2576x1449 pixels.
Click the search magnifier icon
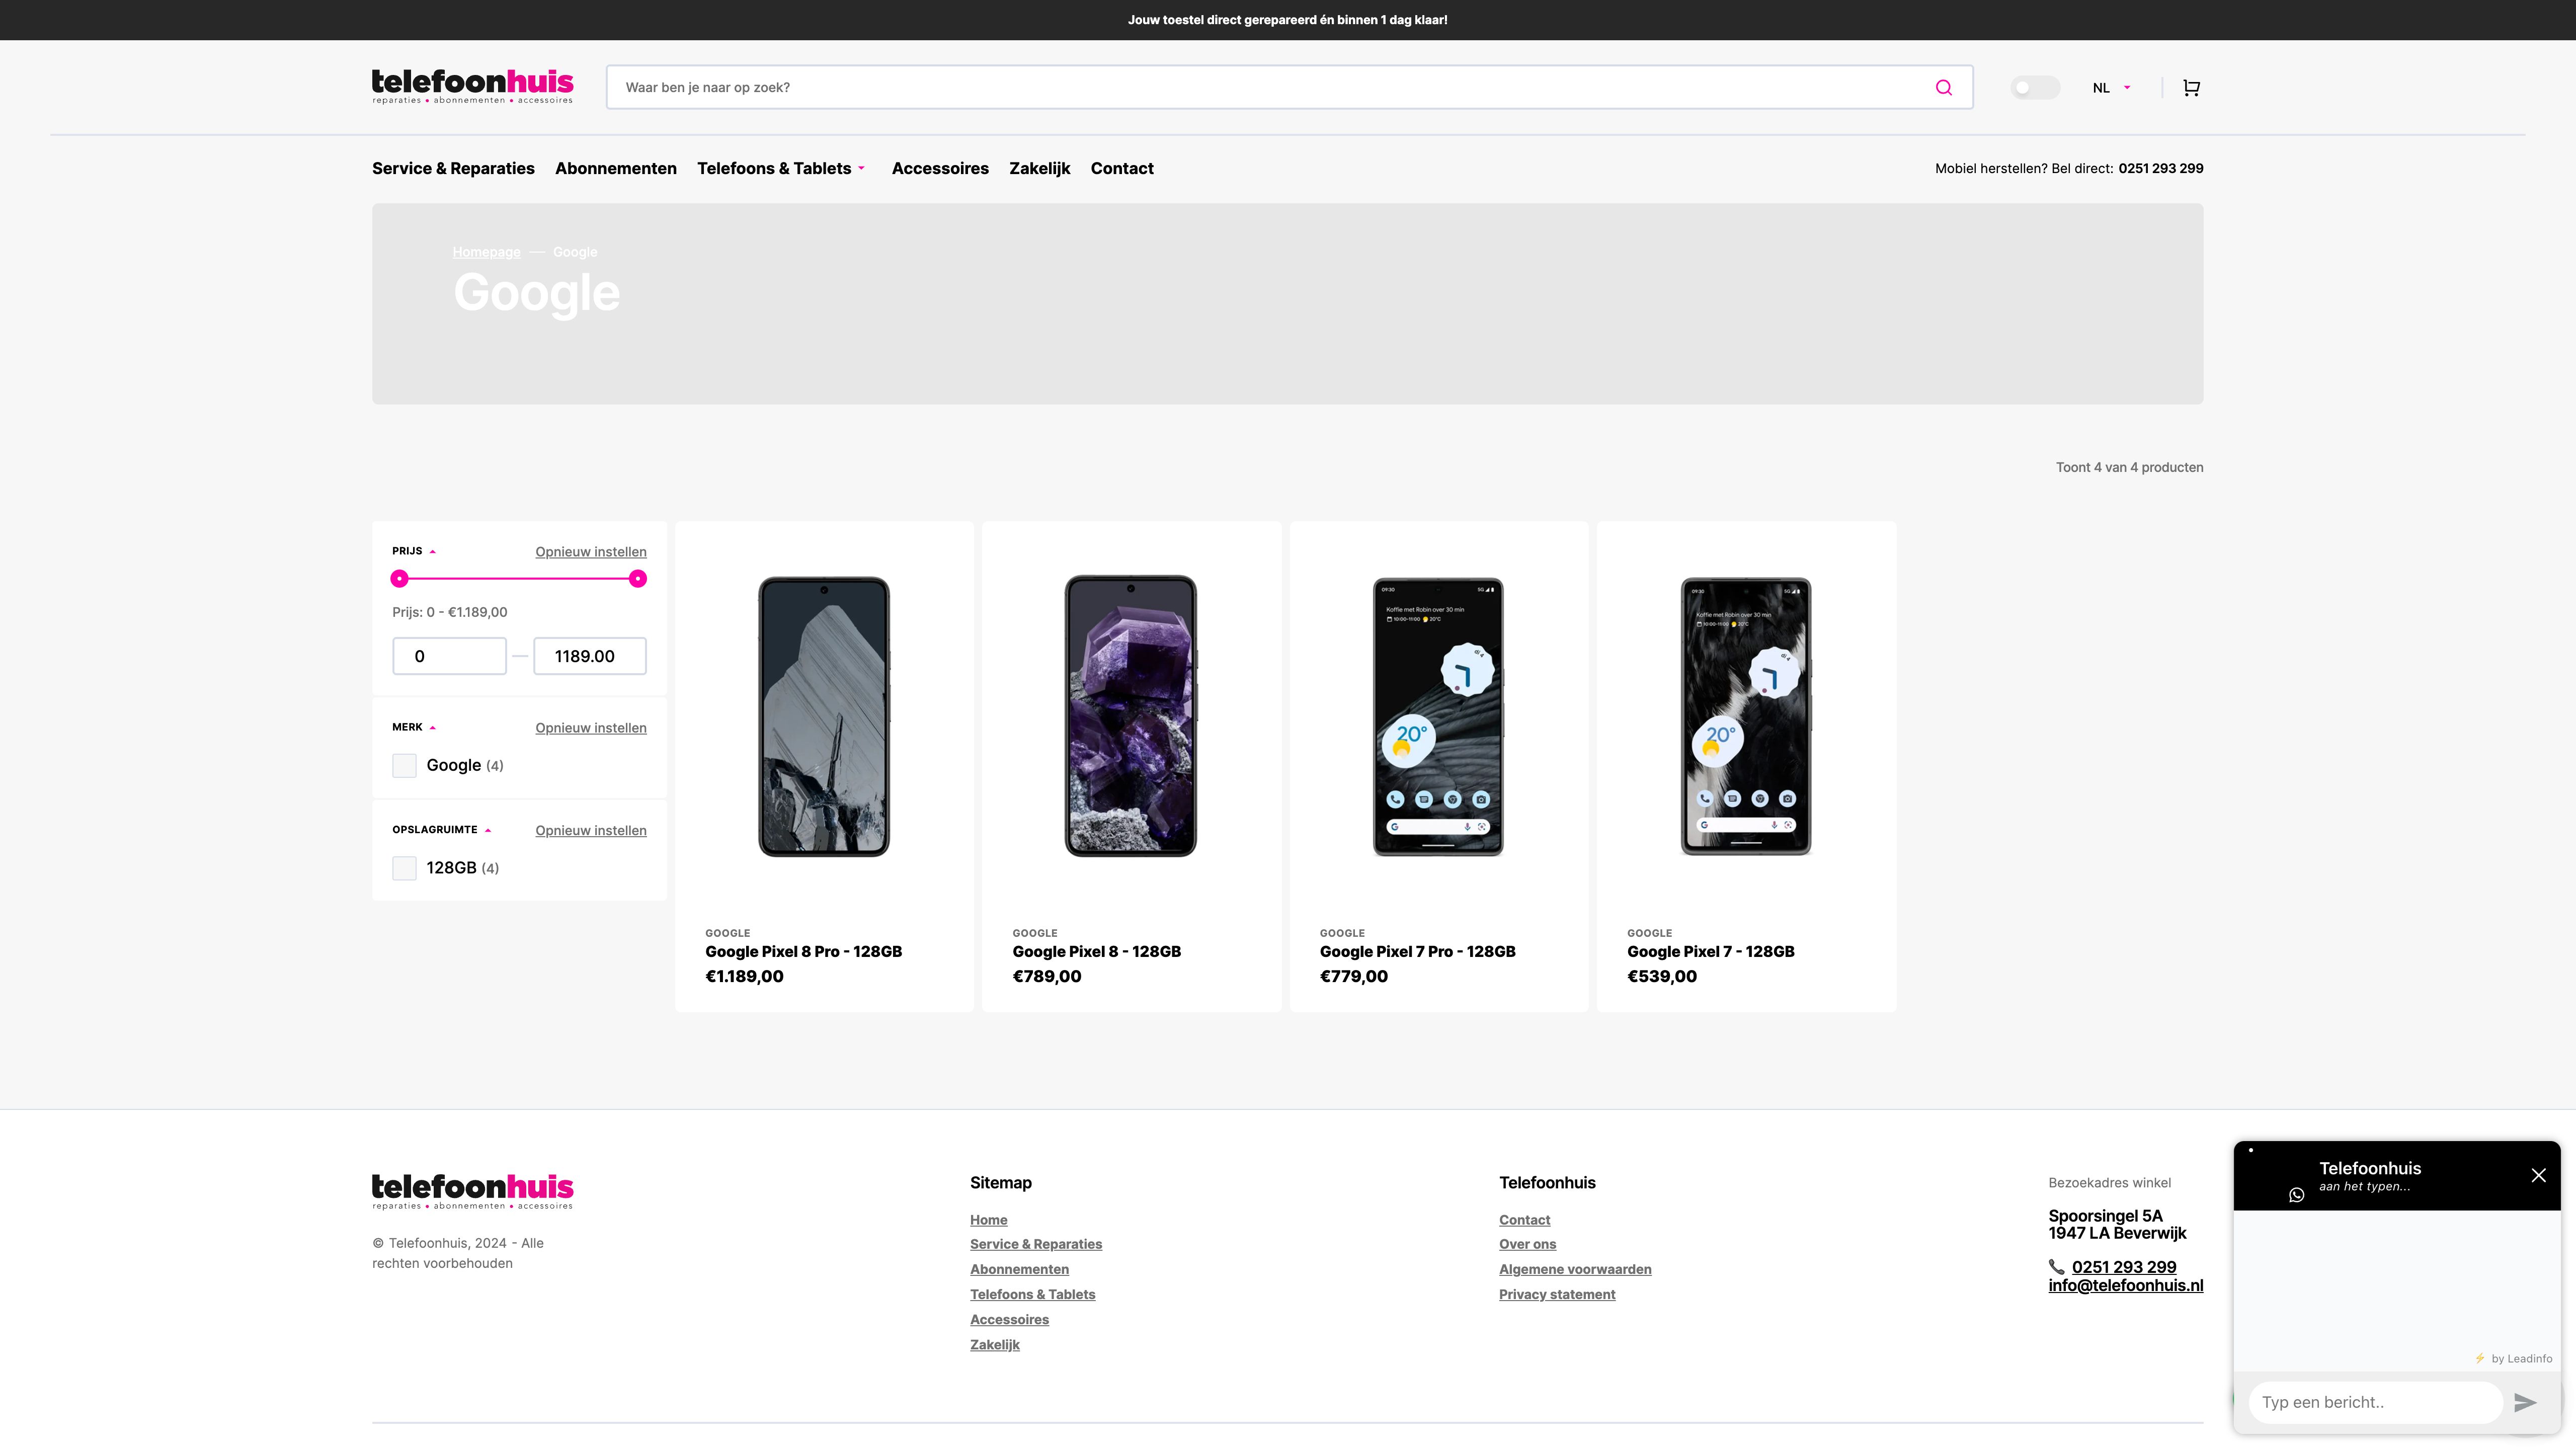[x=1943, y=87]
